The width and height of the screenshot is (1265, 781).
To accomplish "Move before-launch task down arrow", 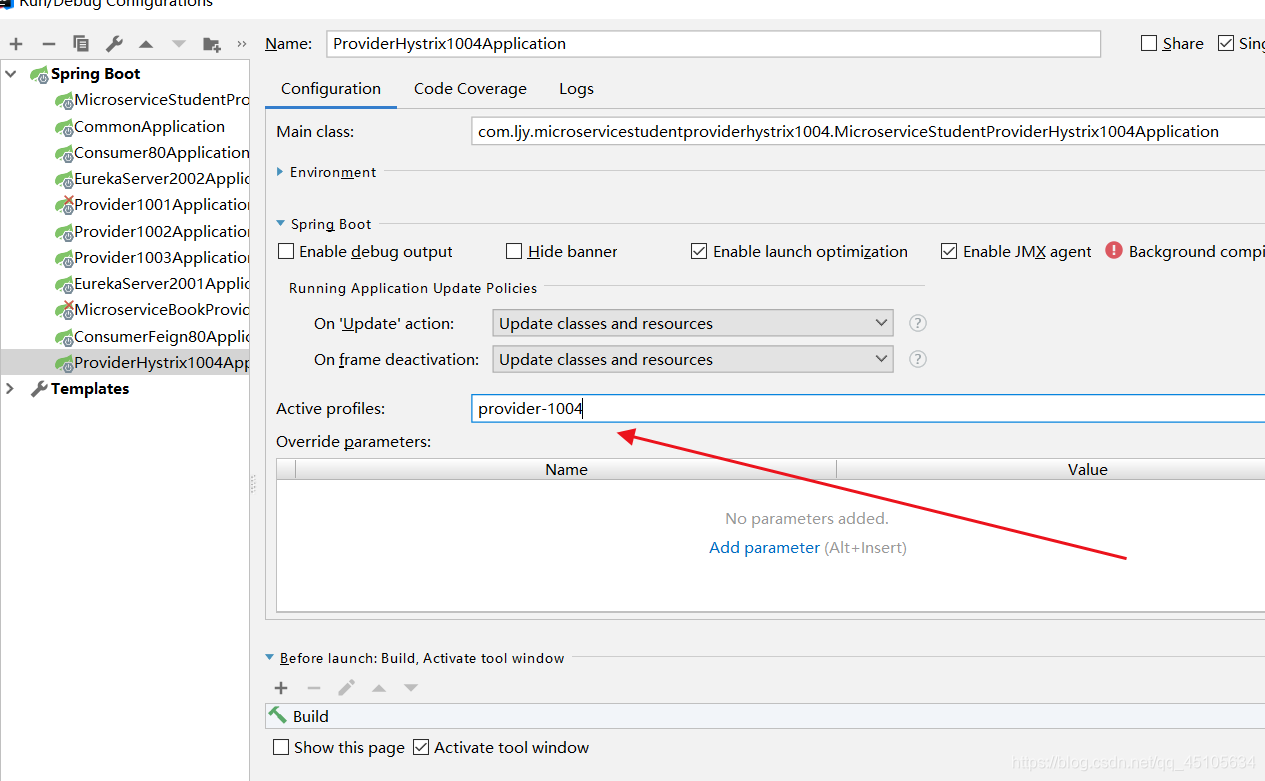I will click(x=411, y=688).
